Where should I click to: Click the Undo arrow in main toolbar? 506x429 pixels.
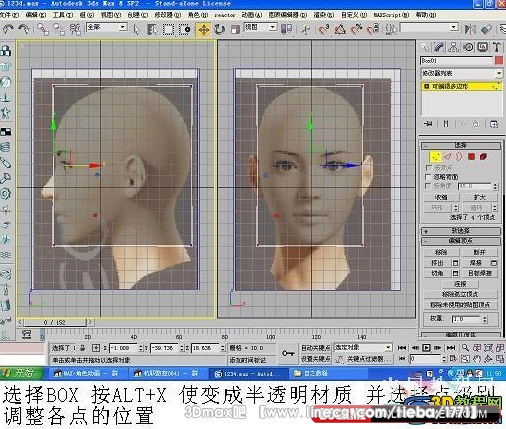pyautogui.click(x=8, y=29)
